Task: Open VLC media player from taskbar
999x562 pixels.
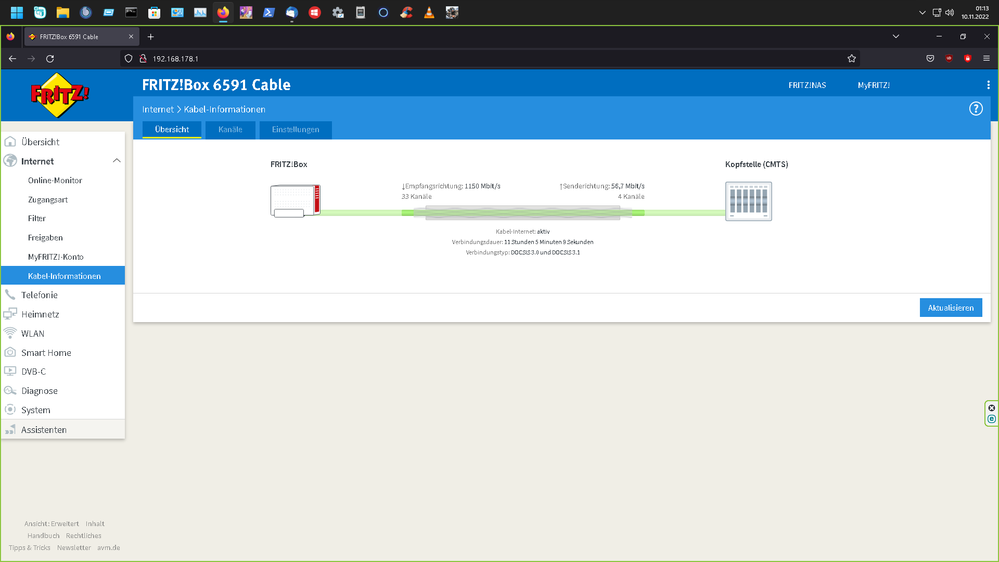Action: [429, 12]
